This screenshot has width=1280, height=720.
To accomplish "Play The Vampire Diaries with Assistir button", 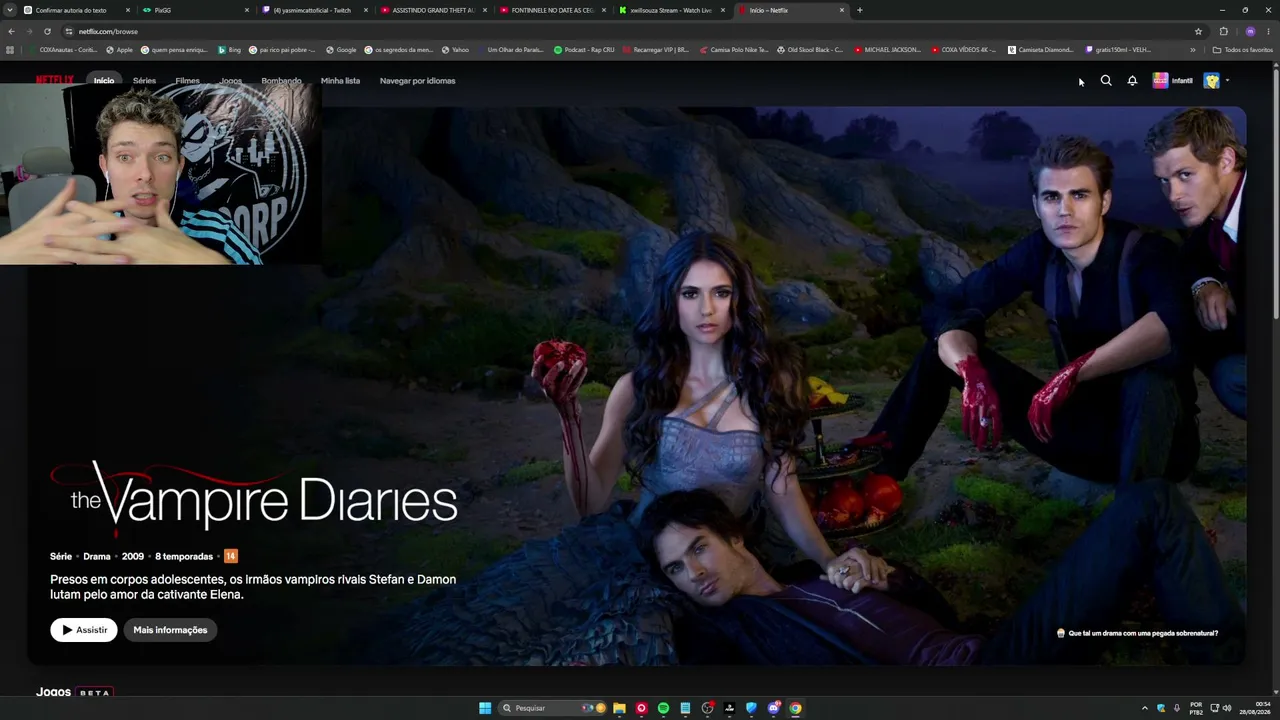I will click(x=84, y=630).
